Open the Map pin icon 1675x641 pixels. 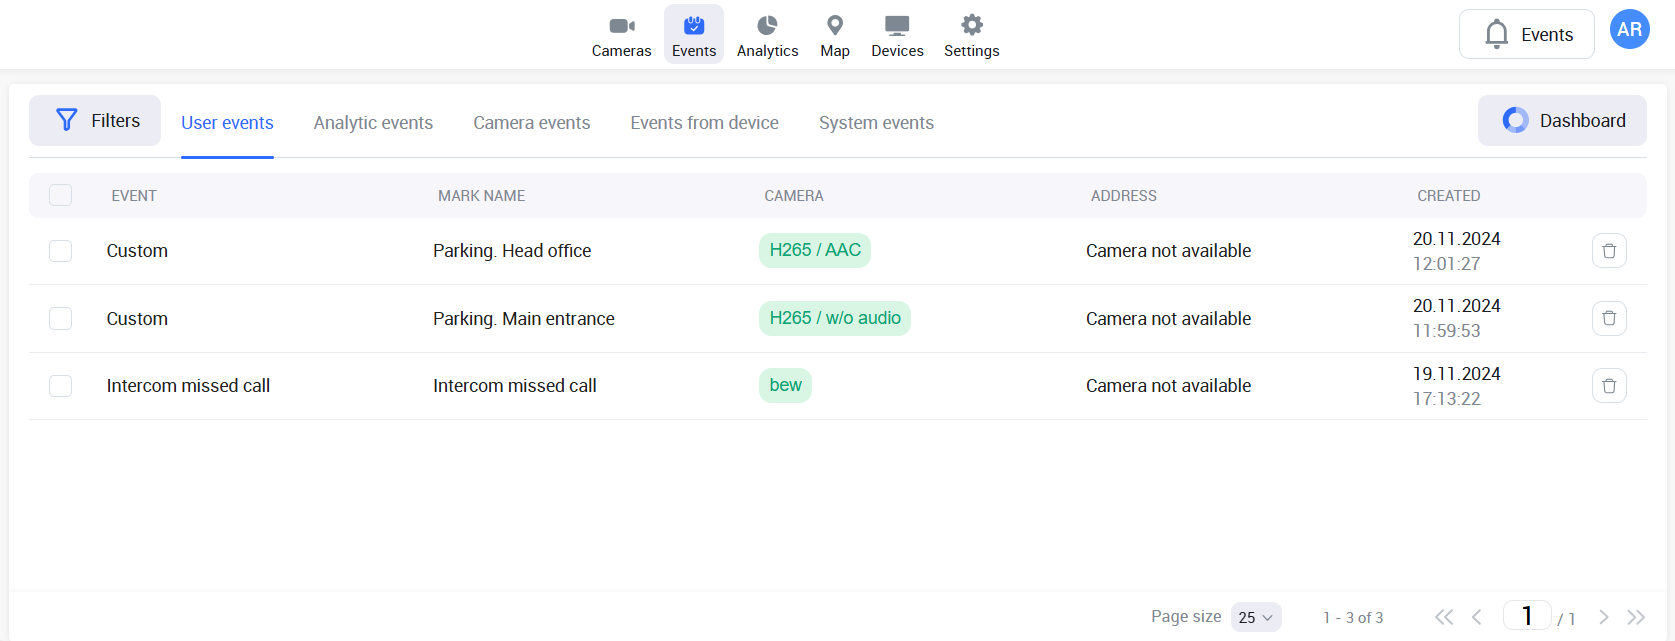tap(834, 26)
